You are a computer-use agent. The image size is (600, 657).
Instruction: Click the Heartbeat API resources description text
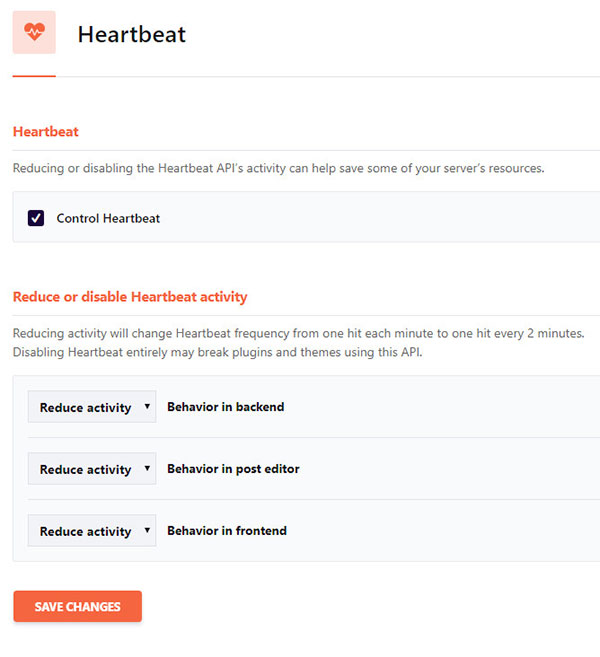[278, 168]
